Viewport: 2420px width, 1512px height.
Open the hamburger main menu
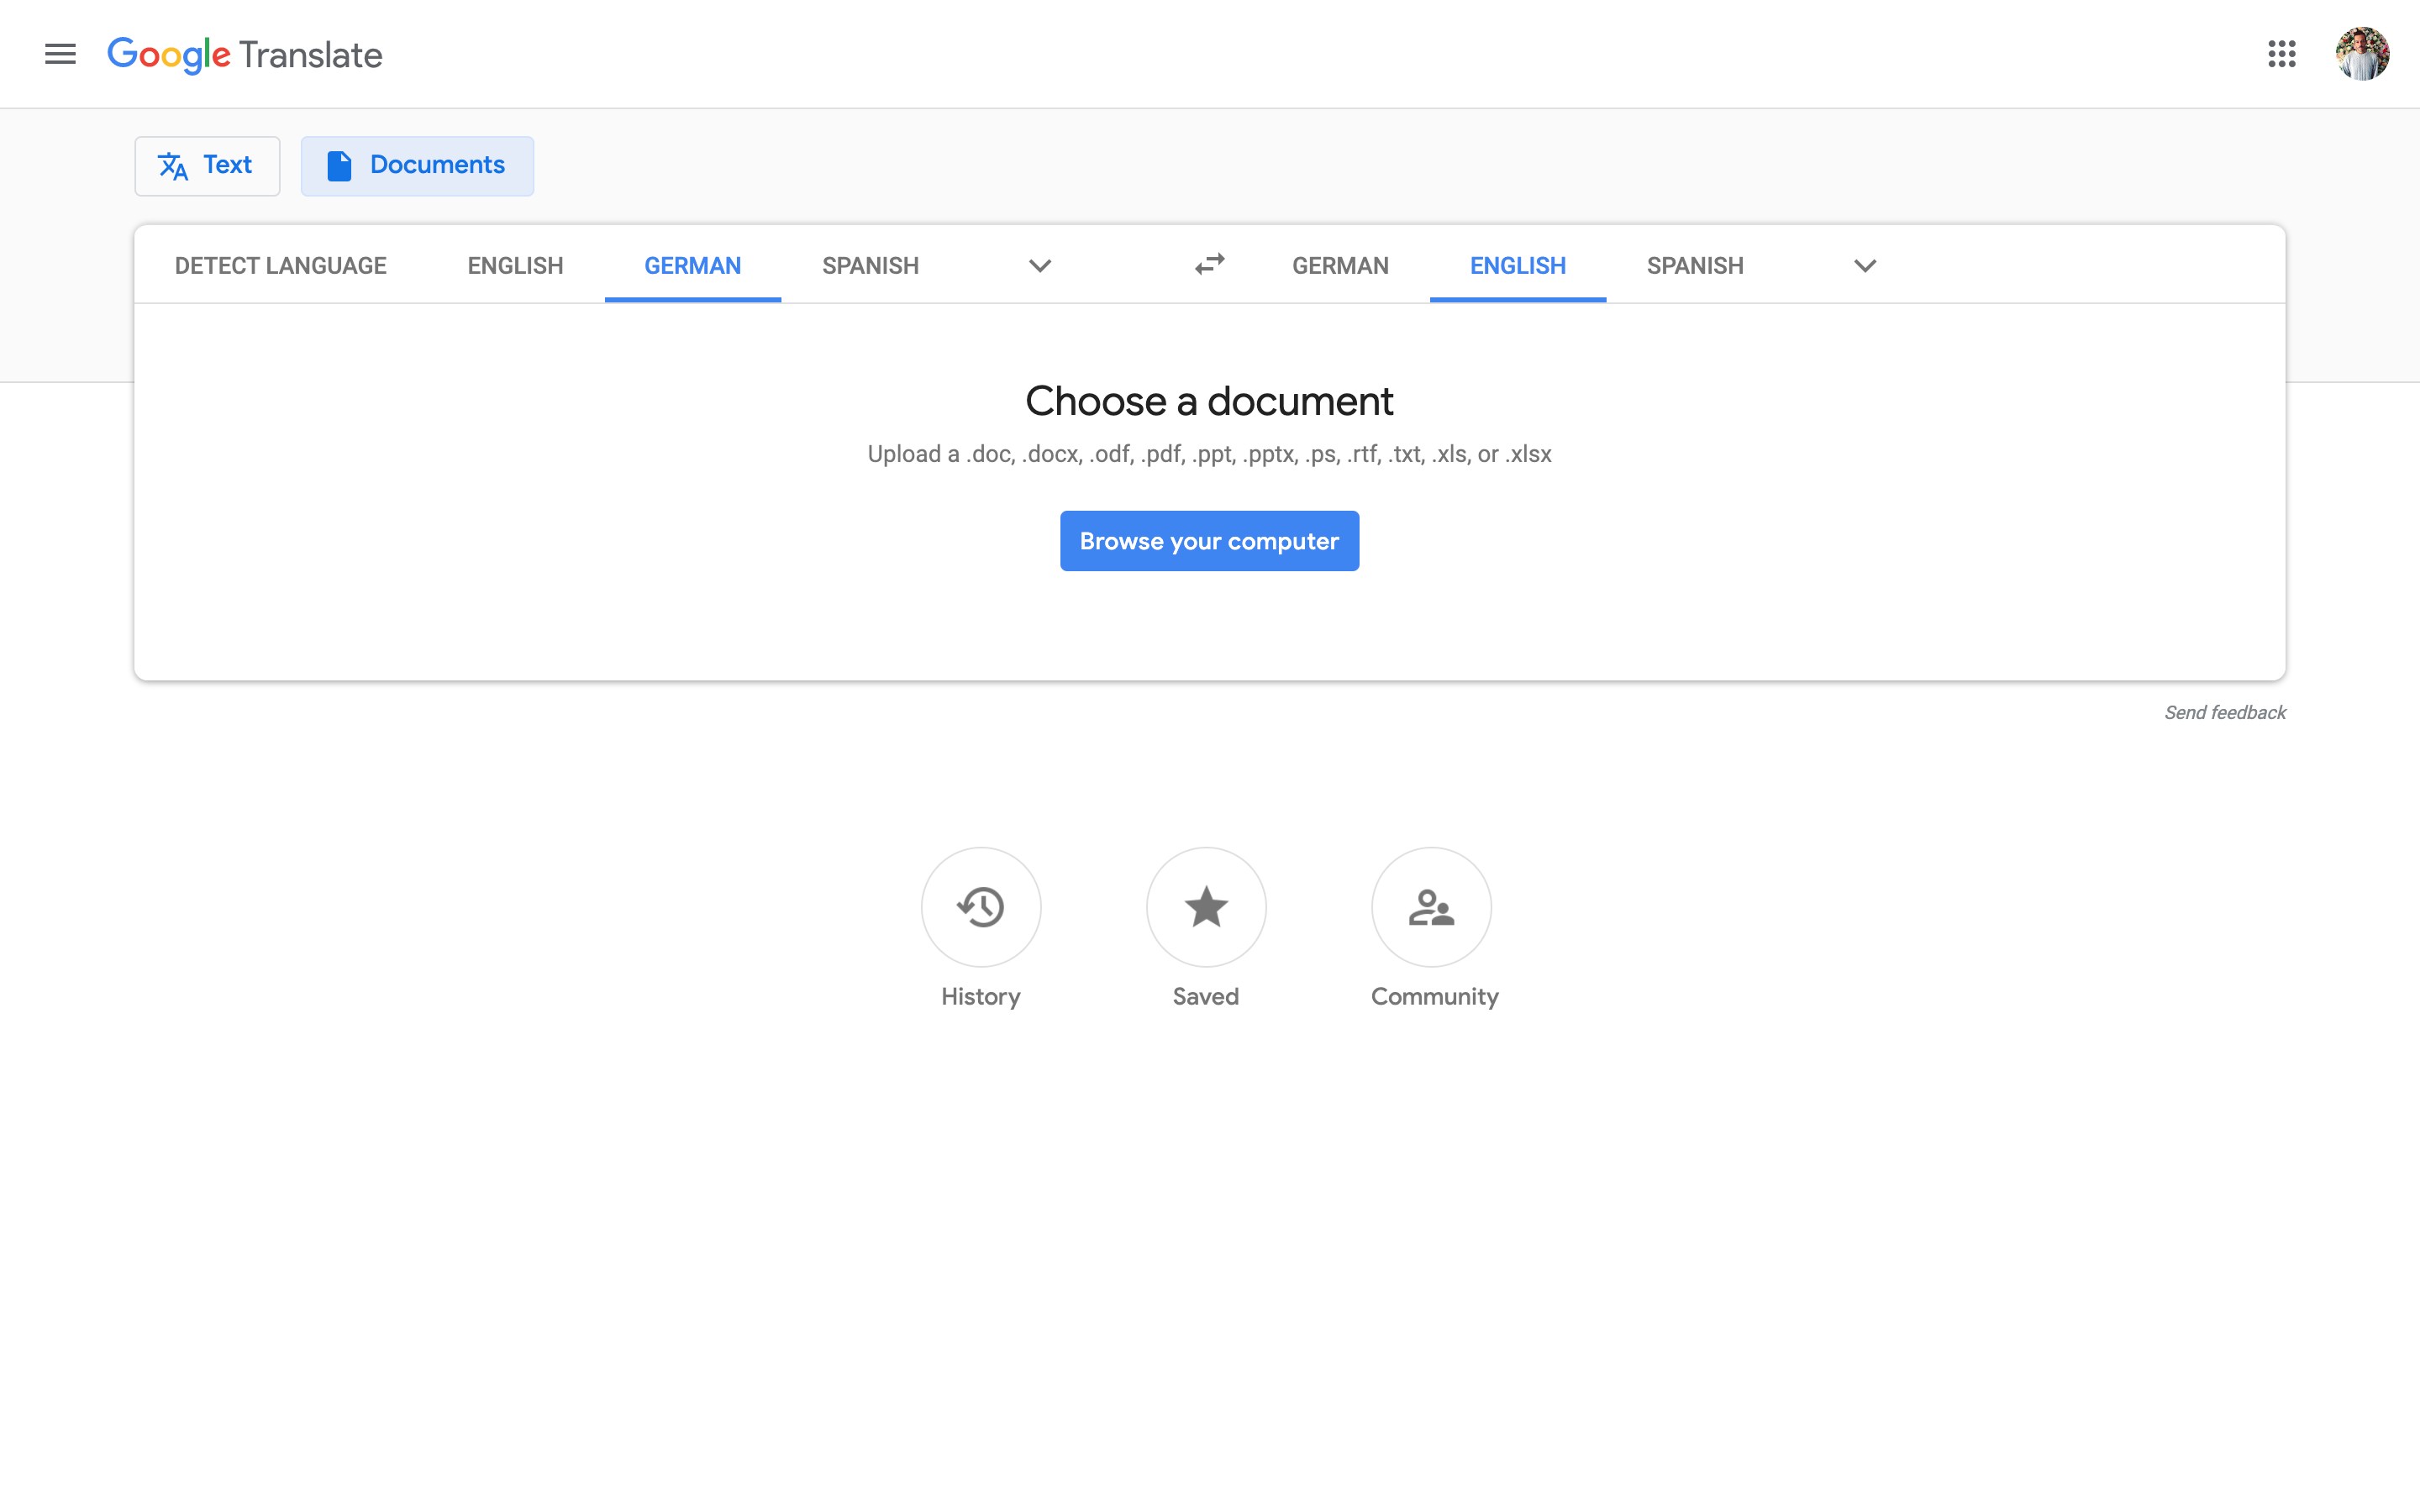[60, 54]
